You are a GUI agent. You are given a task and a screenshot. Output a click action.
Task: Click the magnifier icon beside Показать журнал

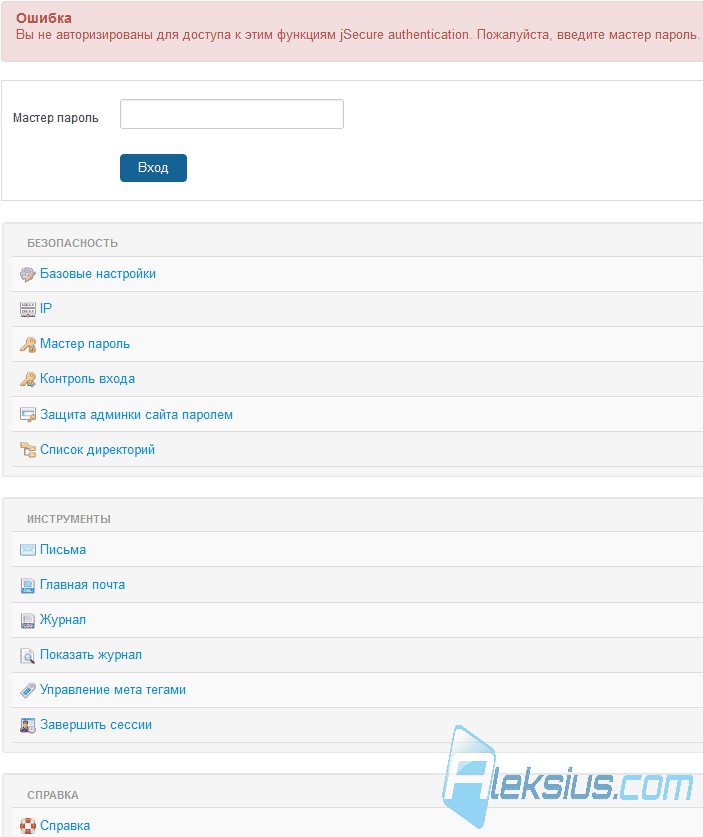(27, 656)
